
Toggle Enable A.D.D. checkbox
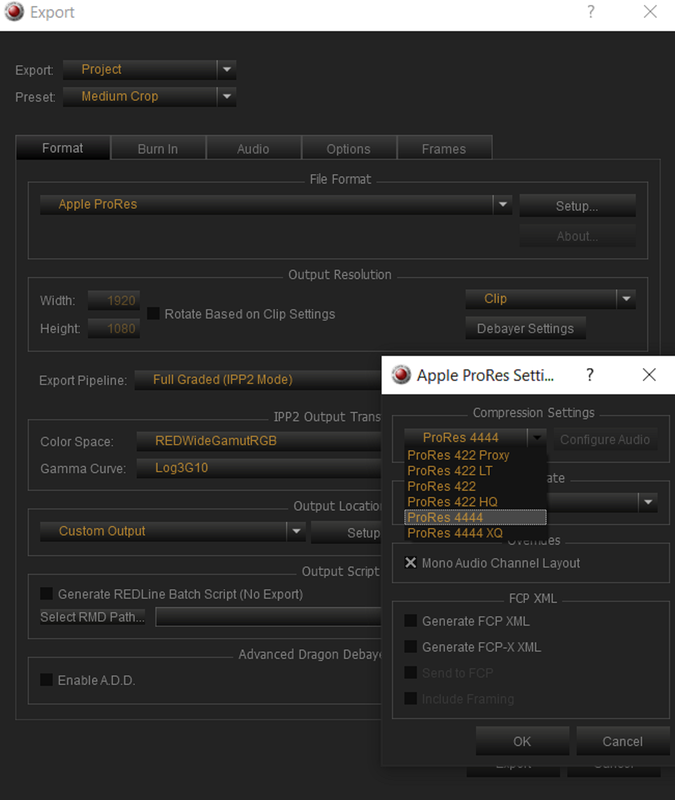46,680
